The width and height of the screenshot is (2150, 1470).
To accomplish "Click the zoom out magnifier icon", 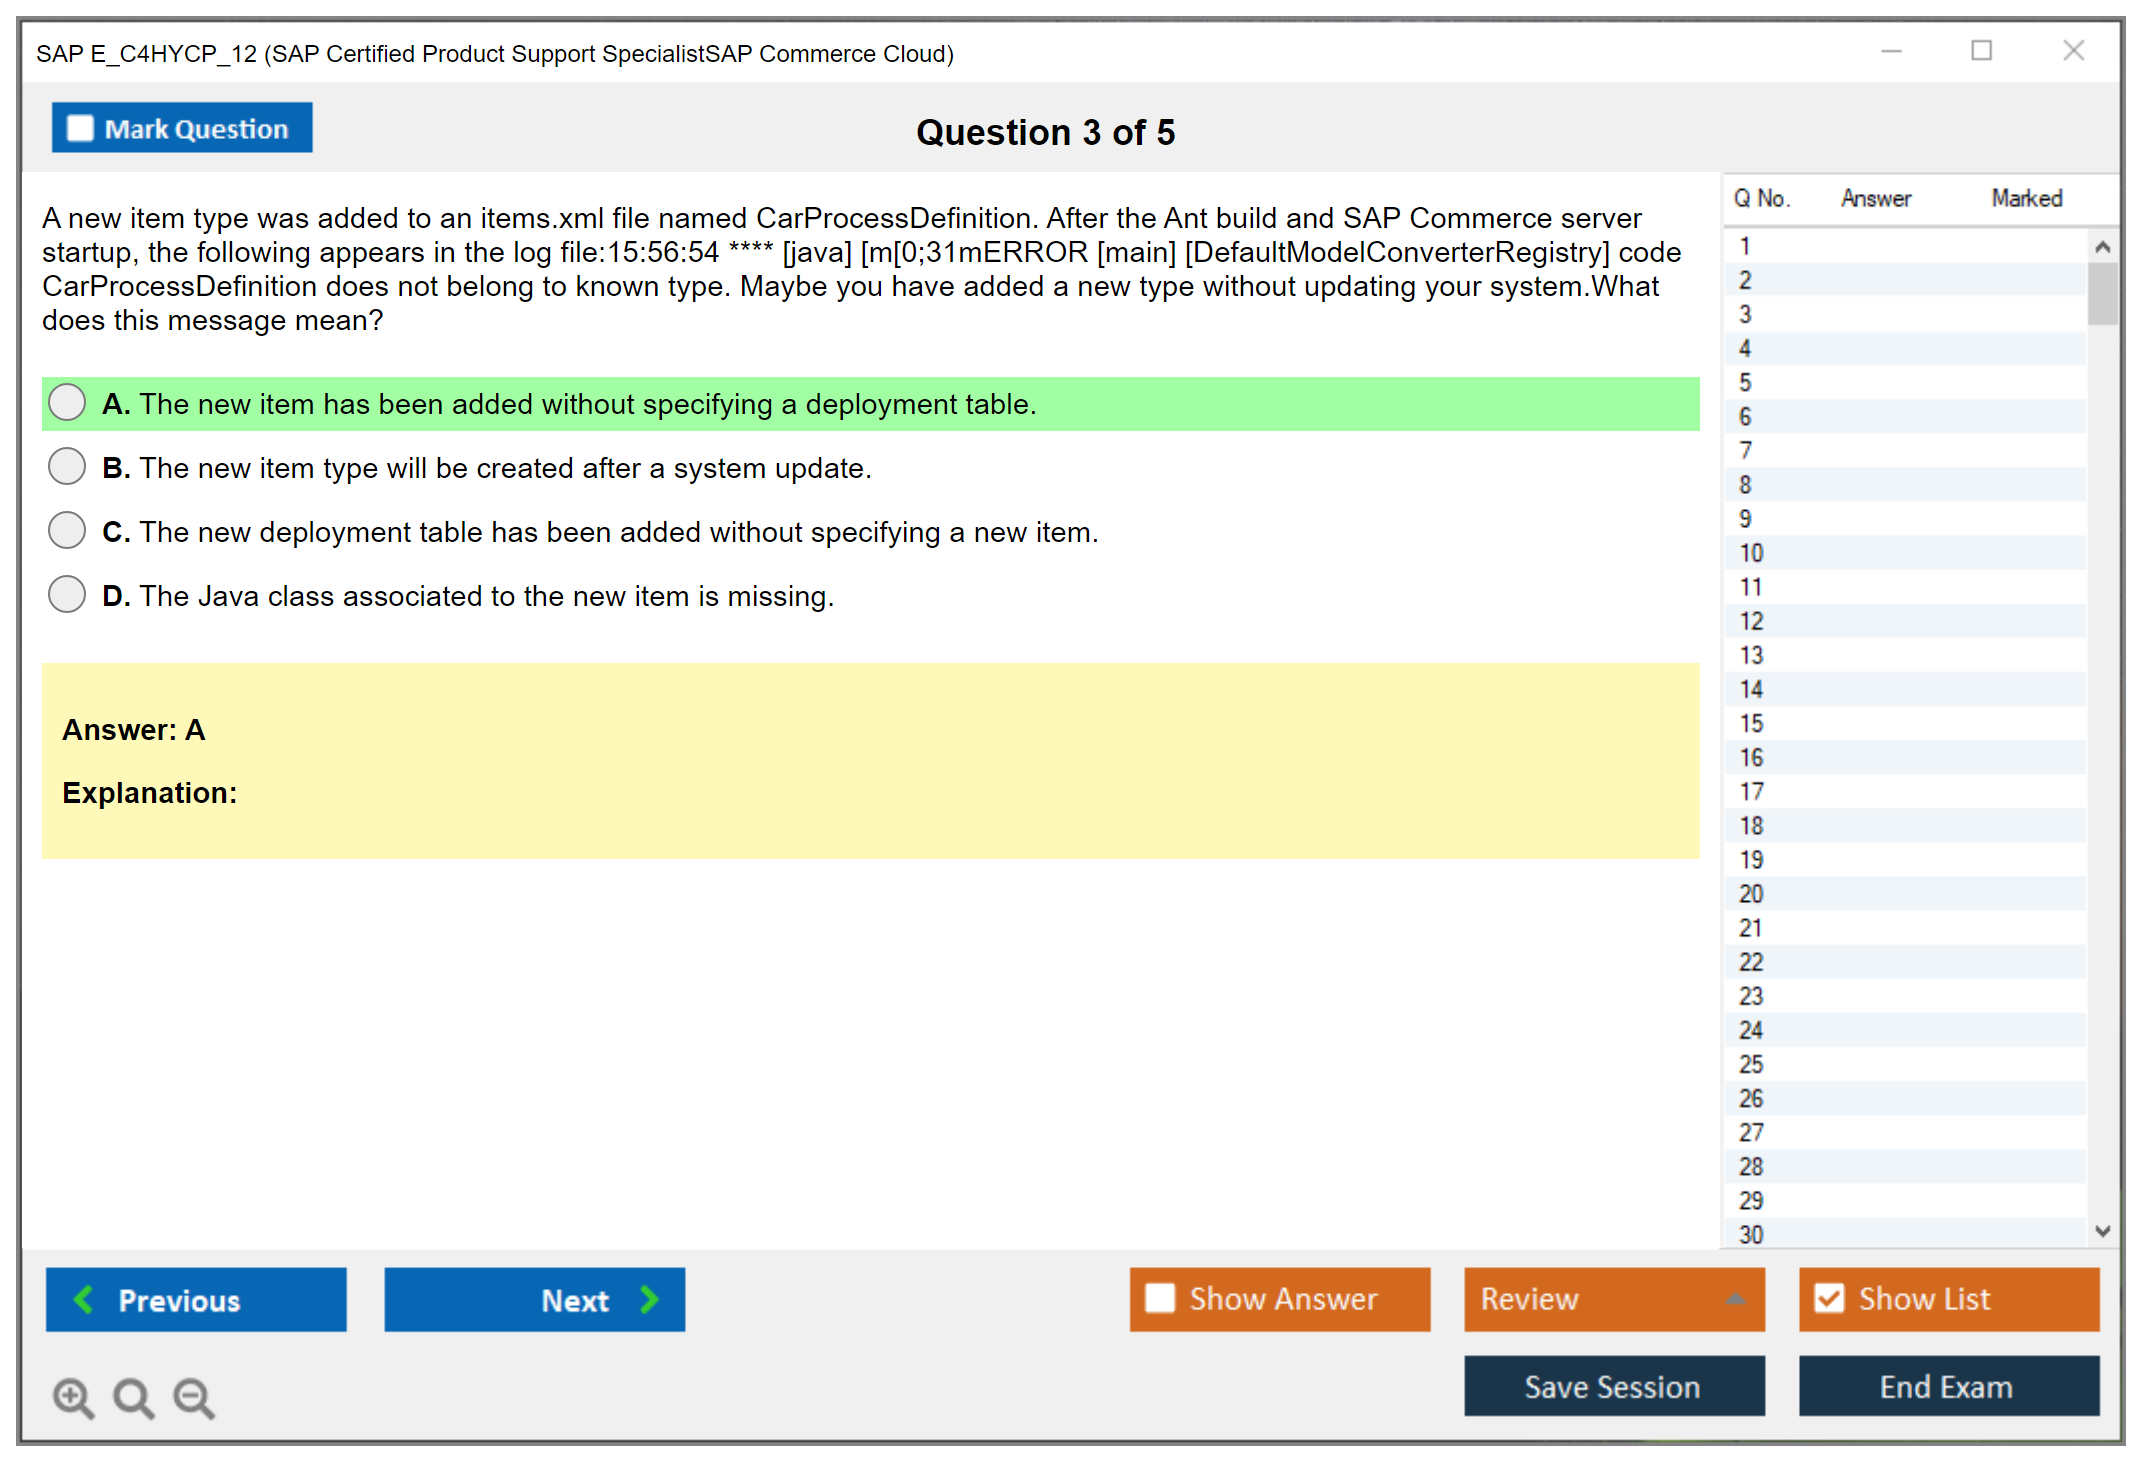I will (x=193, y=1396).
